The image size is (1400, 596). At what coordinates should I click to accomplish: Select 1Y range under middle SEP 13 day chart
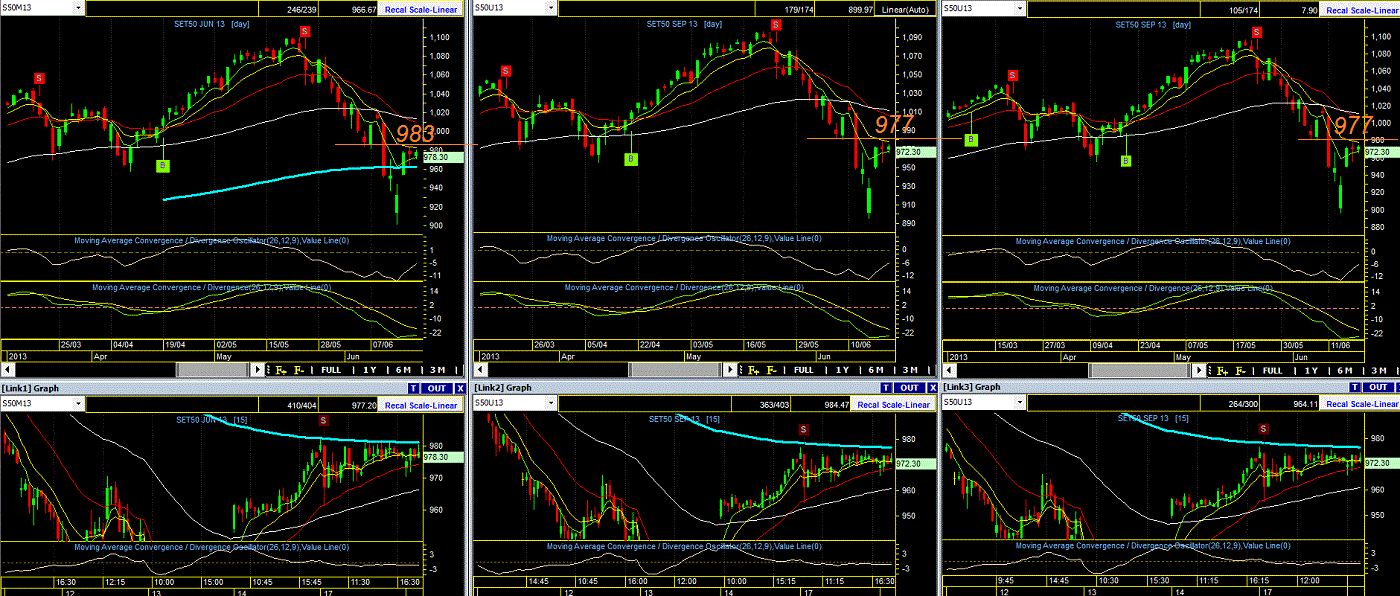(842, 370)
